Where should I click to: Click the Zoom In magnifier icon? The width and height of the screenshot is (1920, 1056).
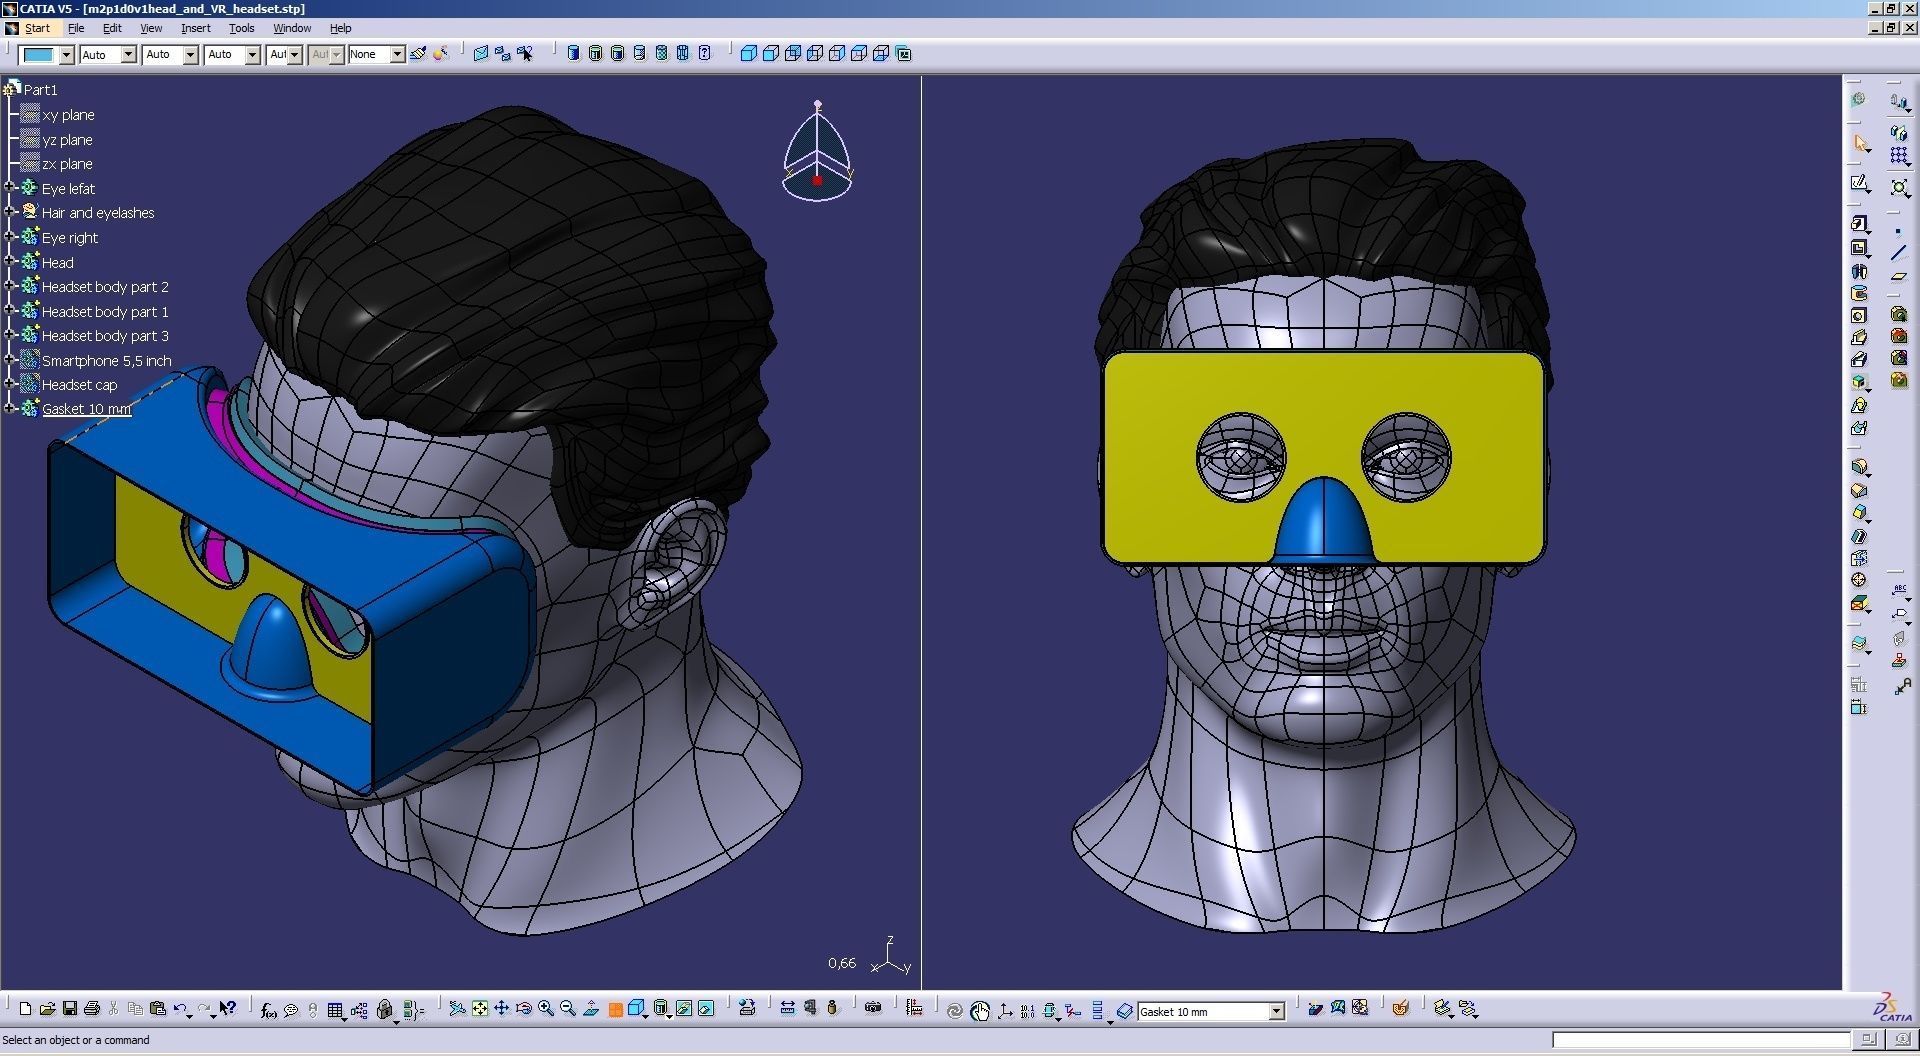click(546, 1009)
